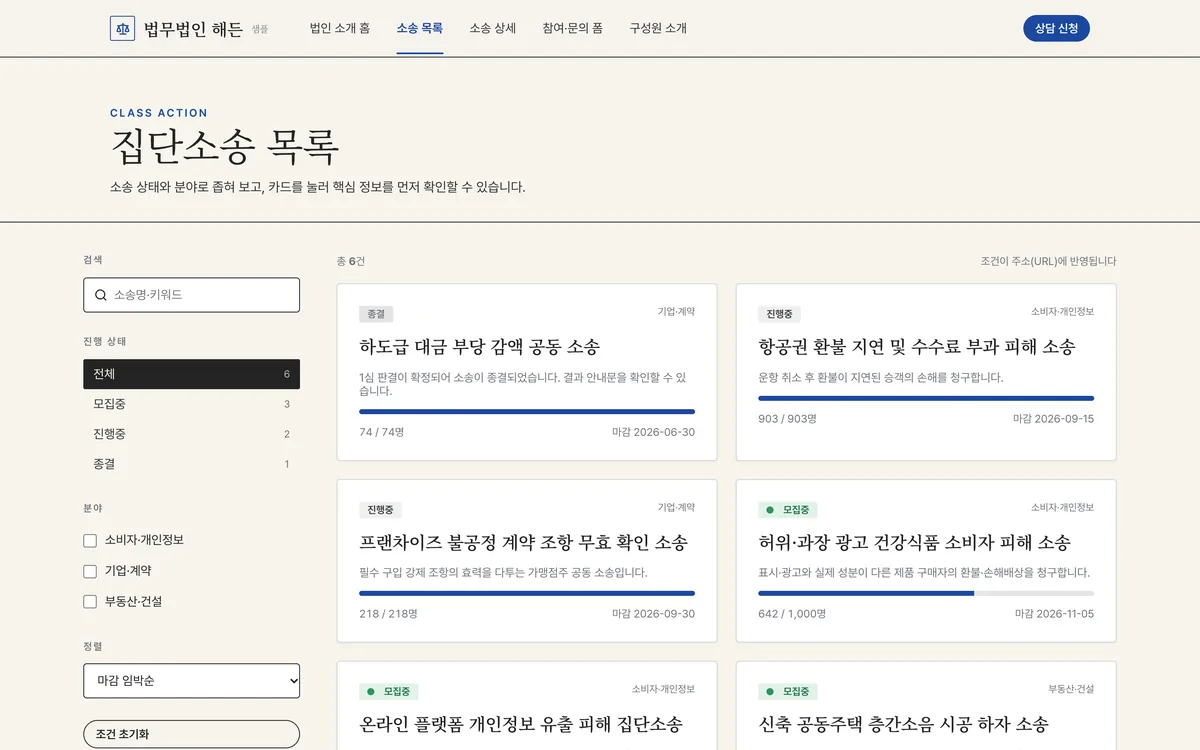Open the 온라인 플랫폼 개인정보 유출 피해 집단소송 card
Screen dimensions: 1200x750
tap(527, 706)
